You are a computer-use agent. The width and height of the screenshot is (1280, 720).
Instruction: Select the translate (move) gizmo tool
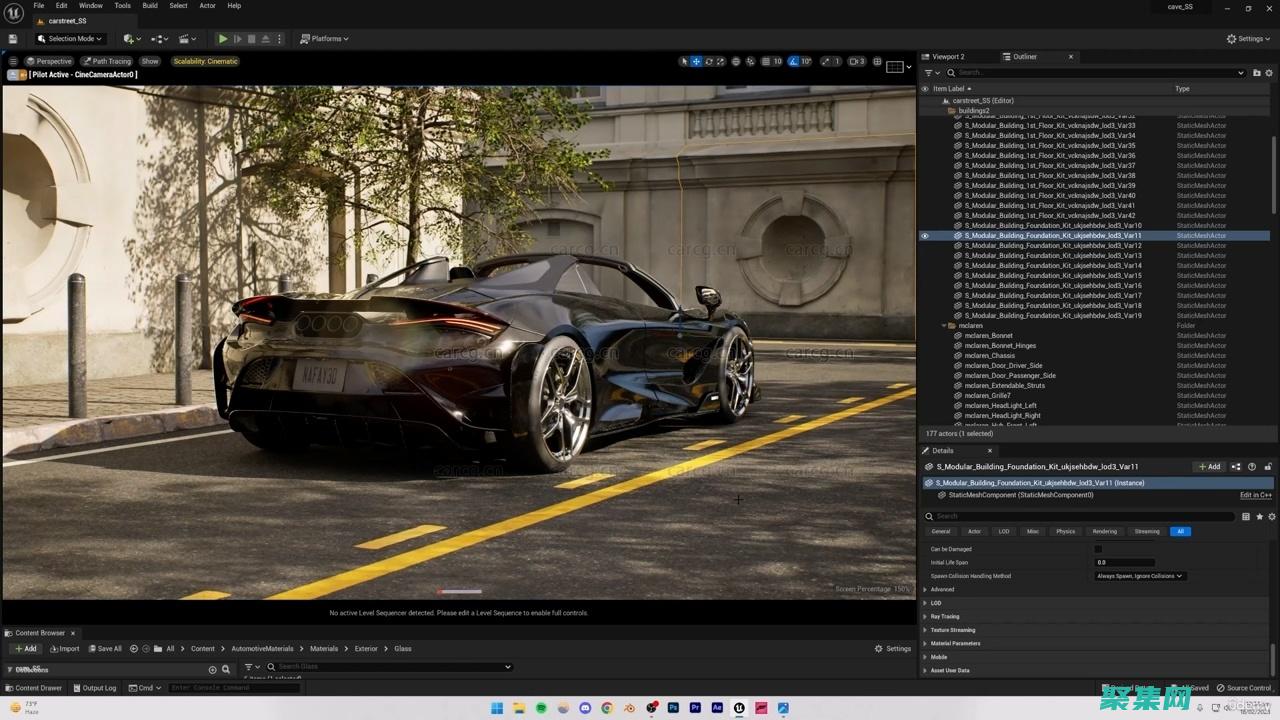coord(696,62)
